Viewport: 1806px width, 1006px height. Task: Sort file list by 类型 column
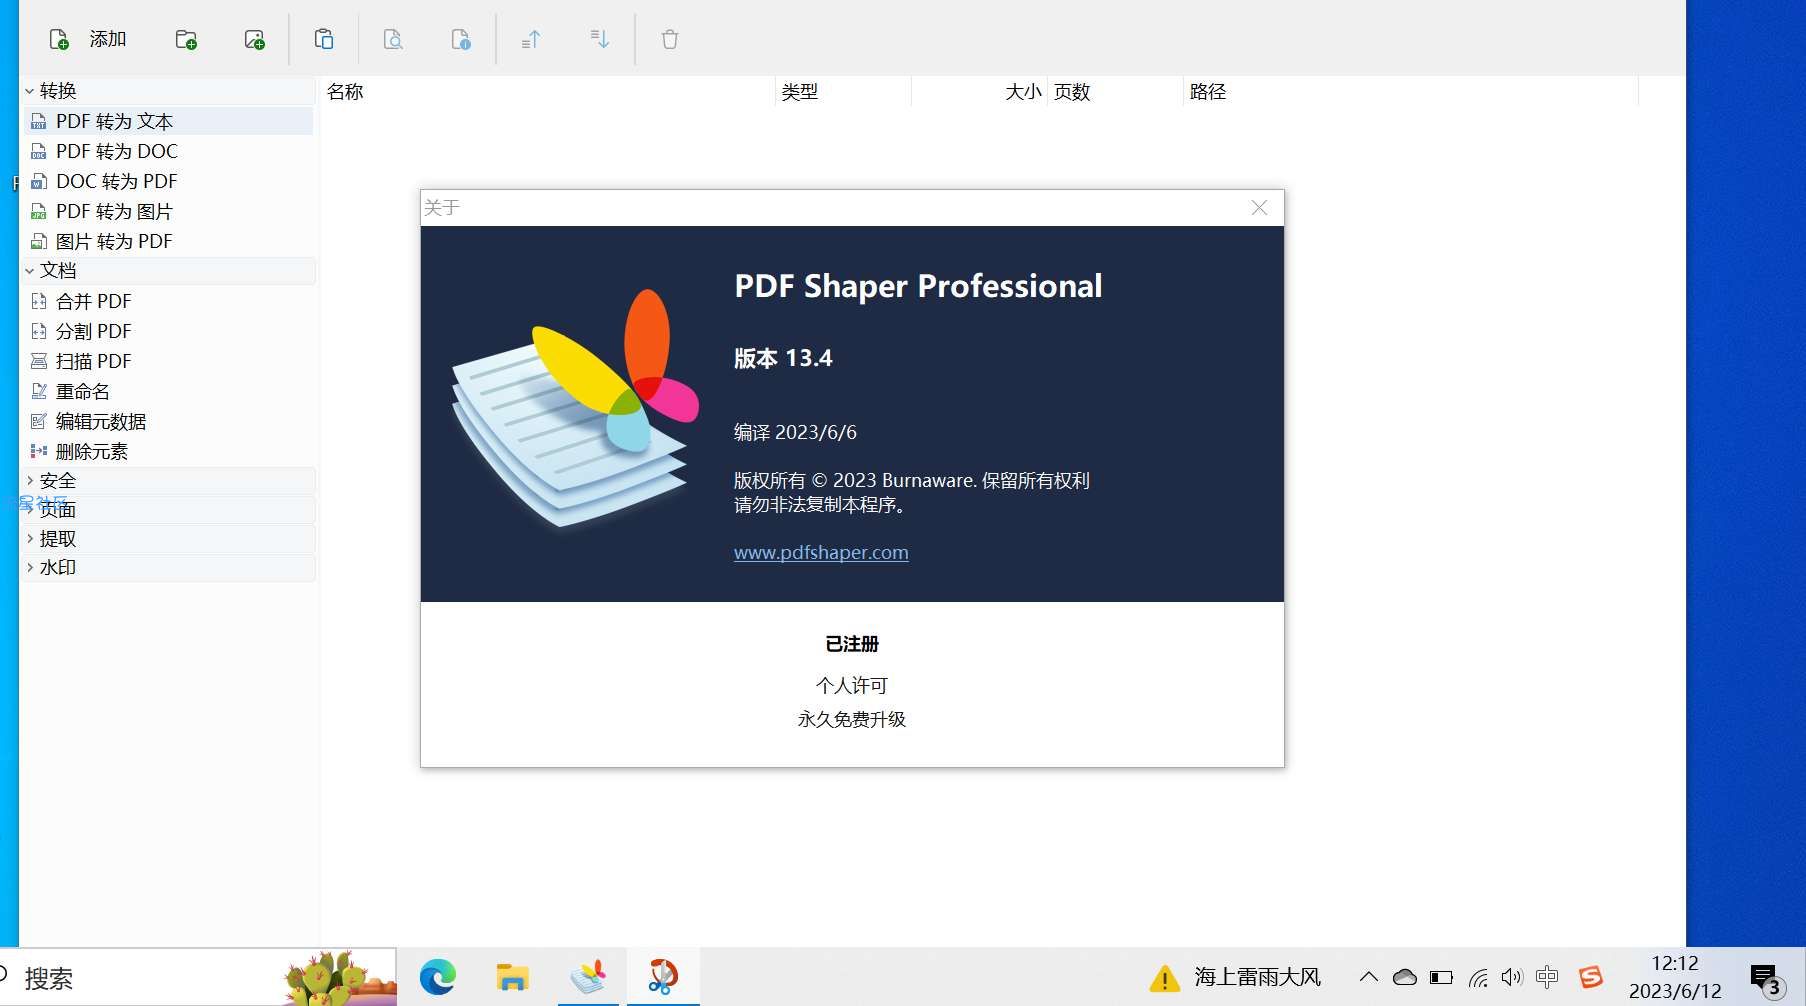(x=843, y=91)
